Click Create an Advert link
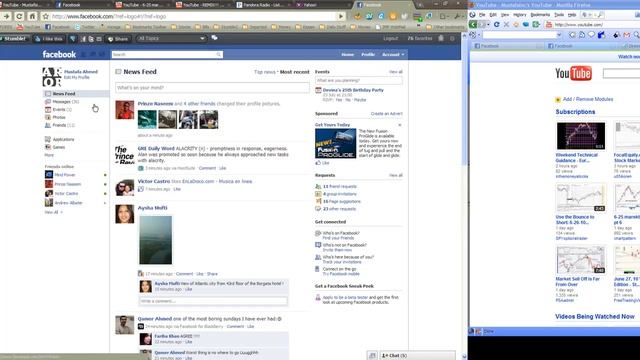 click(387, 113)
